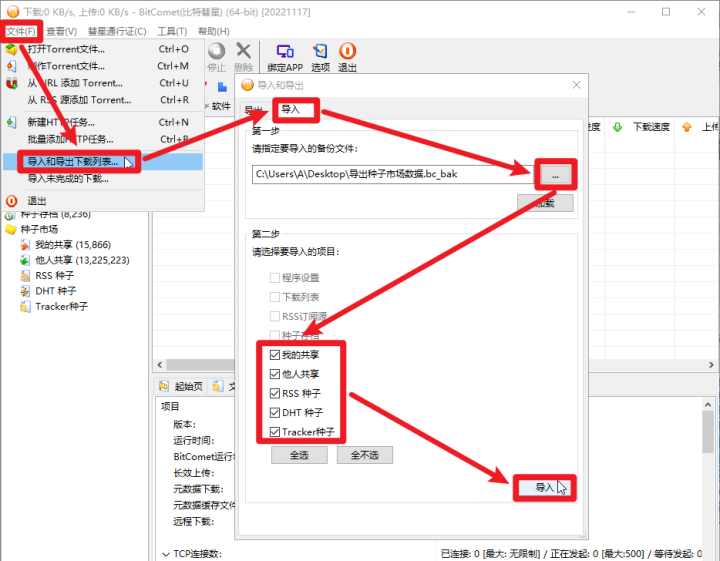Open the 起始页 tab
Image resolution: width=720 pixels, height=561 pixels.
[x=181, y=386]
